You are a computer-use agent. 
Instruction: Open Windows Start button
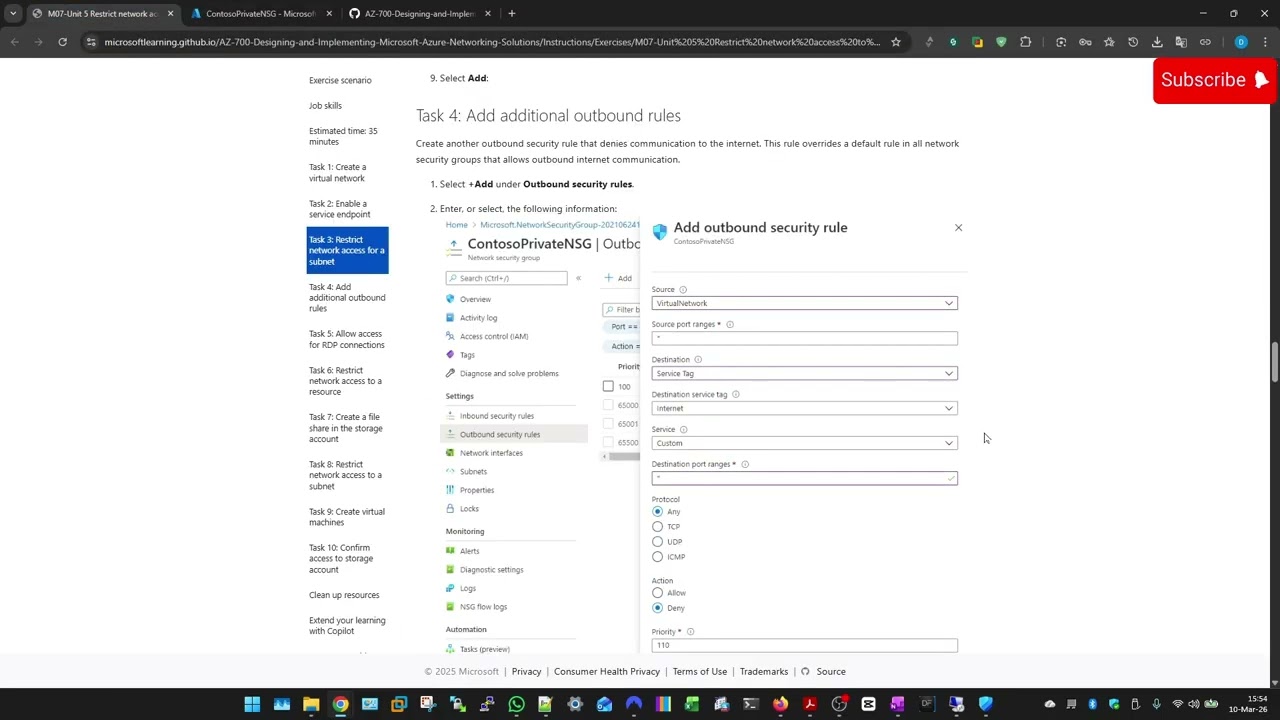coord(252,704)
